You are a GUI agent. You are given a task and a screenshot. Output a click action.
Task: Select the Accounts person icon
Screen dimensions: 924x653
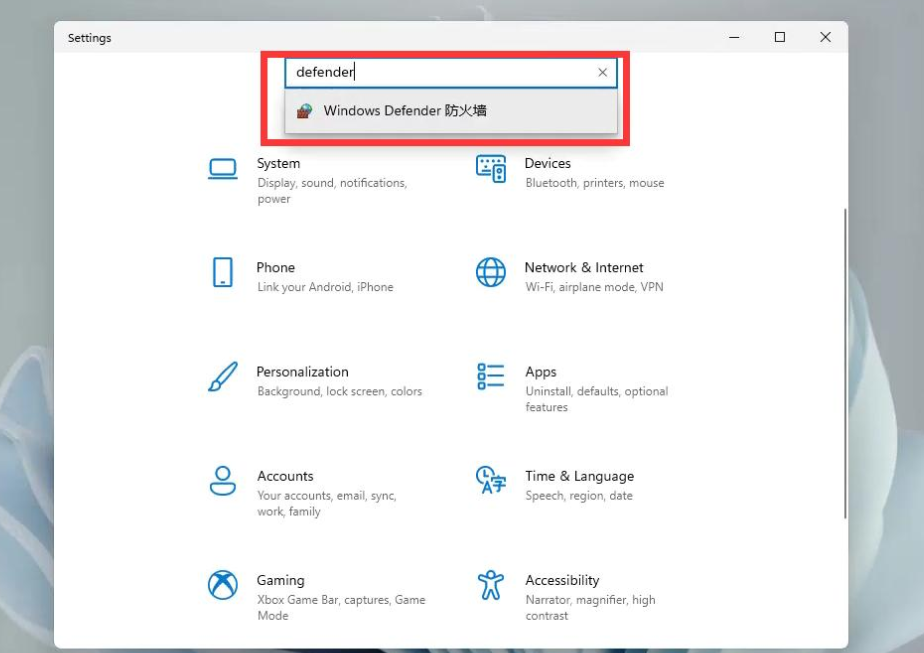222,481
